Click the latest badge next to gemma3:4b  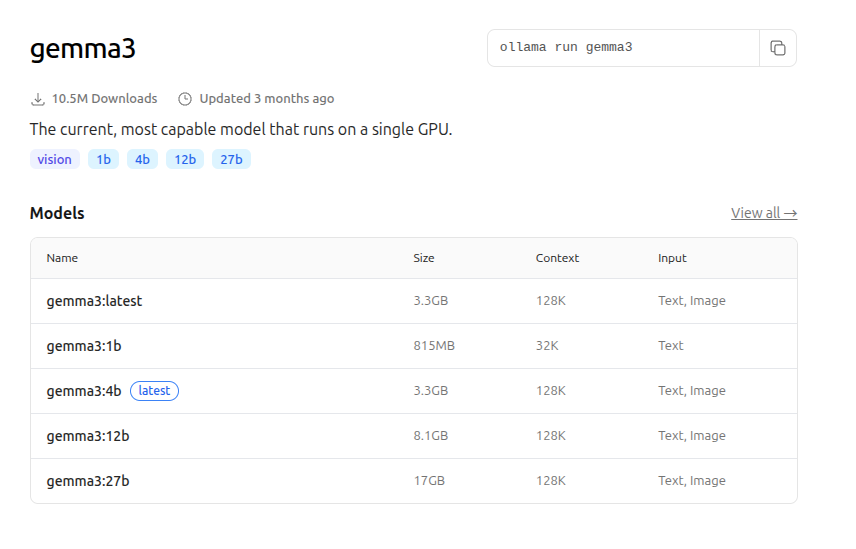(155, 391)
